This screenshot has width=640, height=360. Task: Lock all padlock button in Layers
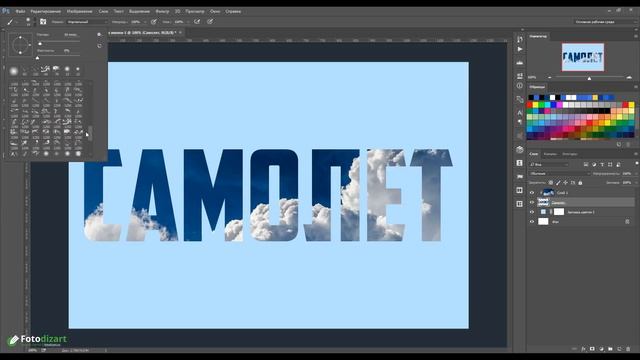(x=580, y=183)
